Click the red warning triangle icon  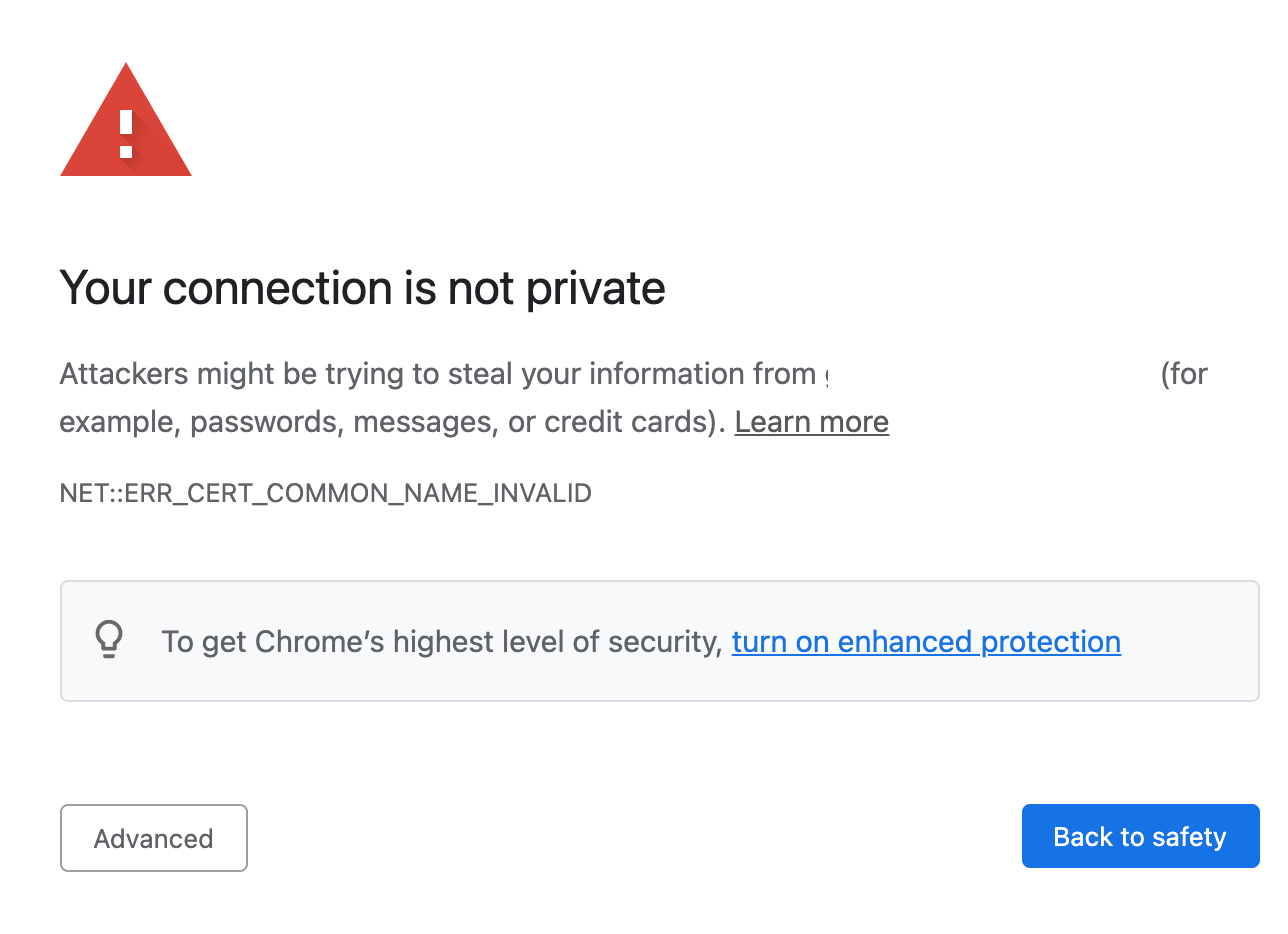pos(126,120)
